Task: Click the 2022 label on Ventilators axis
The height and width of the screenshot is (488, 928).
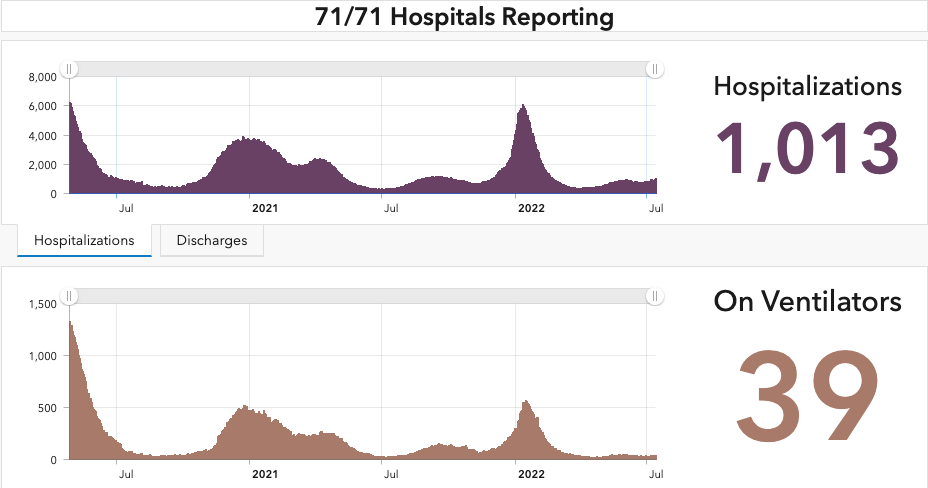Action: pos(529,475)
